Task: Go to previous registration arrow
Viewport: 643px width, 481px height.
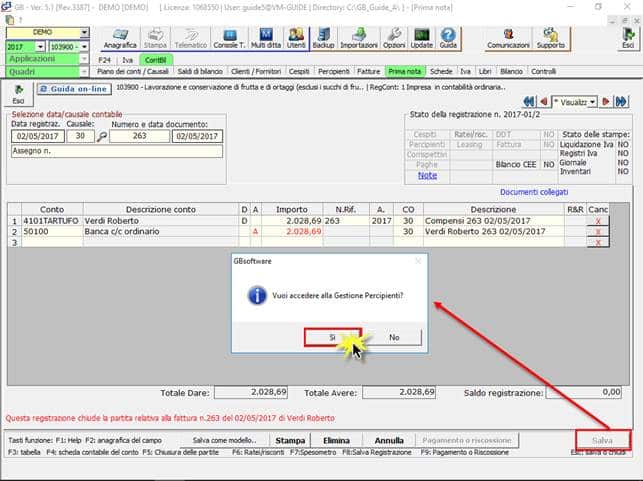Action: coord(544,102)
